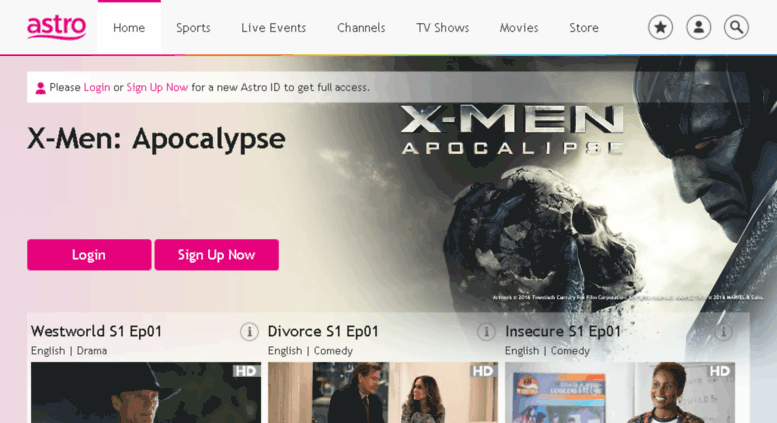The height and width of the screenshot is (423, 777).
Task: Open the Sports tab
Action: [193, 28]
